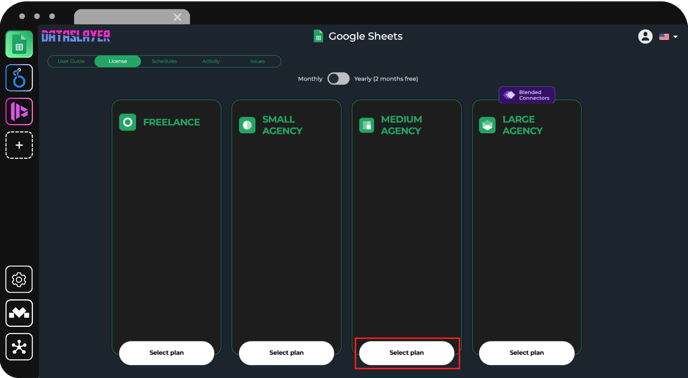This screenshot has height=378, width=688.
Task: Select plan for Medium Agency
Action: (x=407, y=353)
